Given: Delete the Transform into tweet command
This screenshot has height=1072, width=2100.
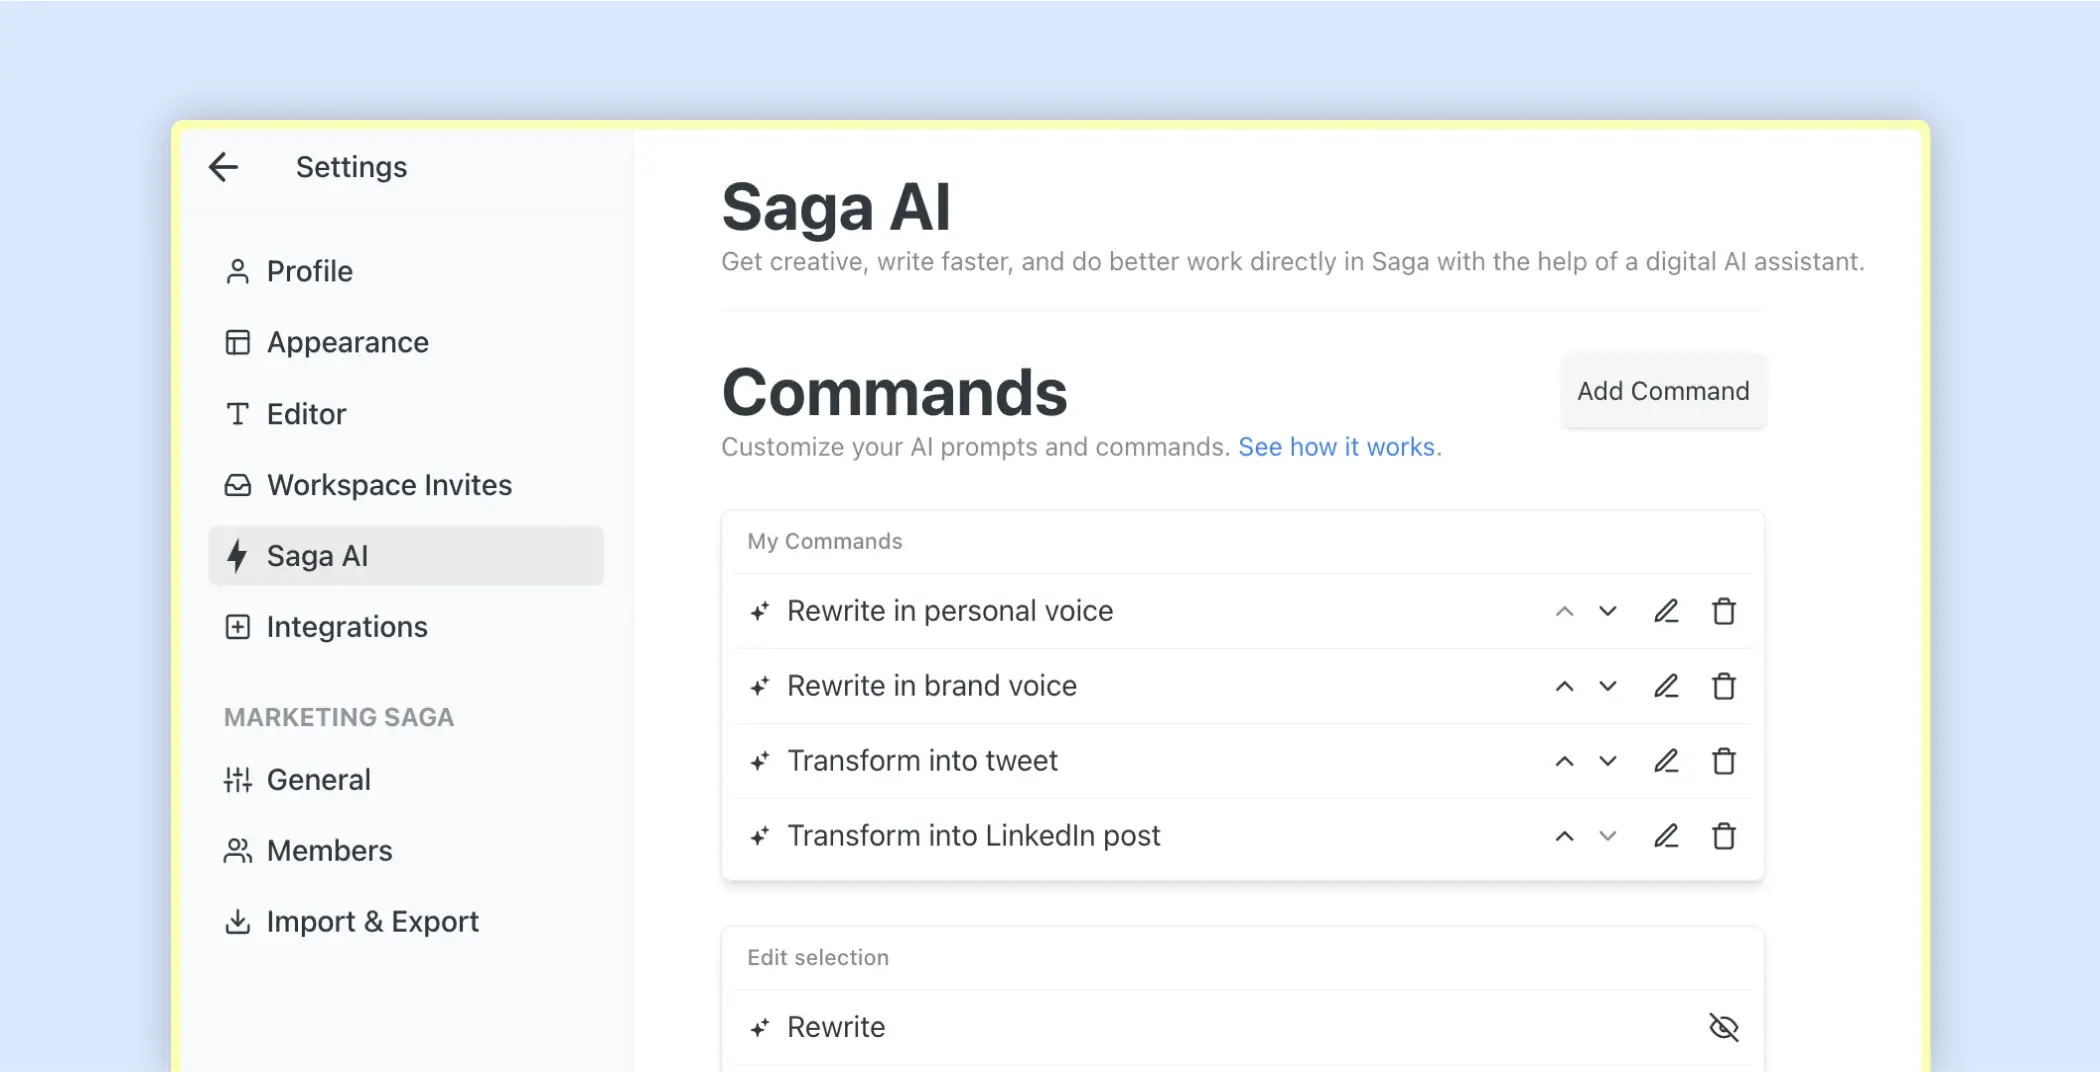Looking at the screenshot, I should (1724, 761).
